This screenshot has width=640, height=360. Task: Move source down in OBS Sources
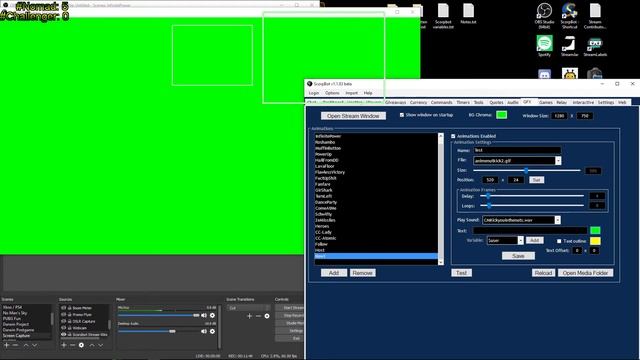tap(100, 345)
